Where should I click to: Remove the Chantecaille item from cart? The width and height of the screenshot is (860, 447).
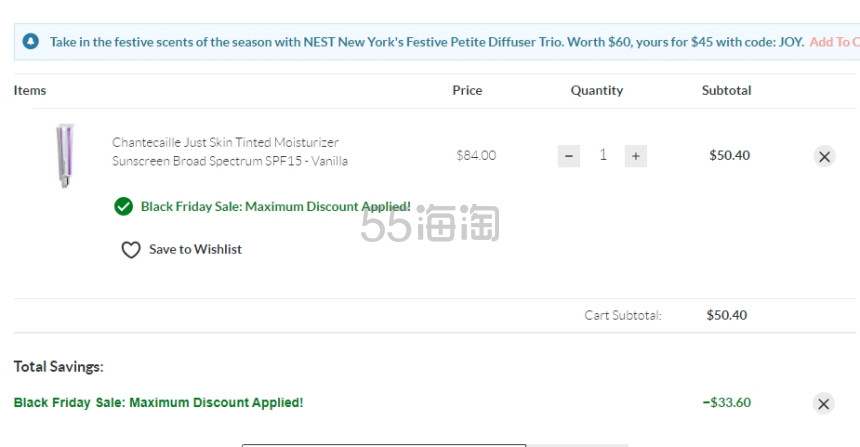824,157
